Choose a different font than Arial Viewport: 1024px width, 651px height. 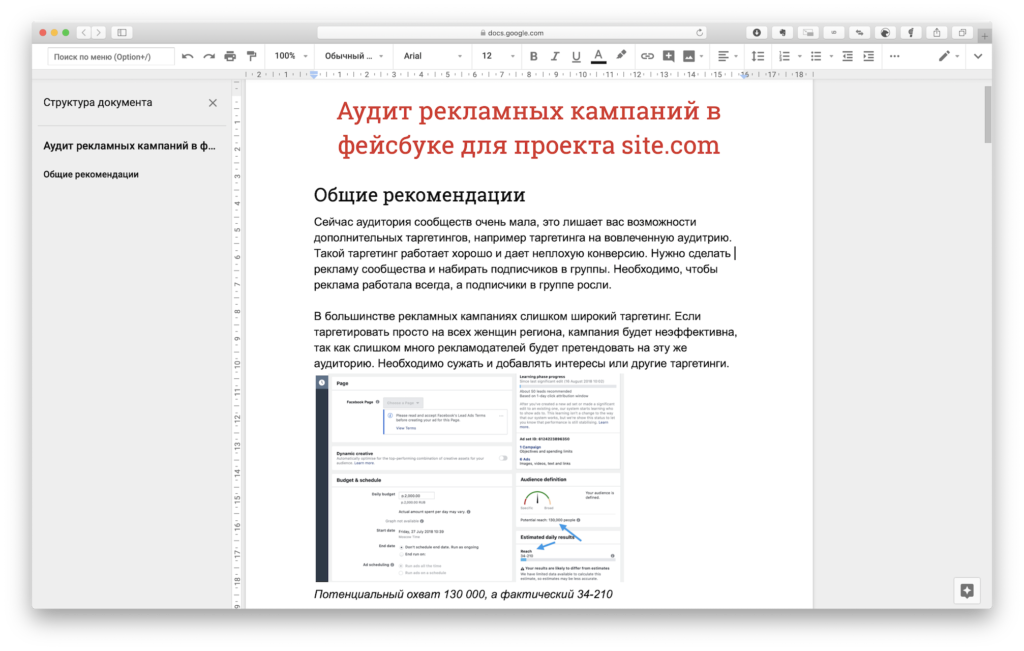[x=432, y=56]
